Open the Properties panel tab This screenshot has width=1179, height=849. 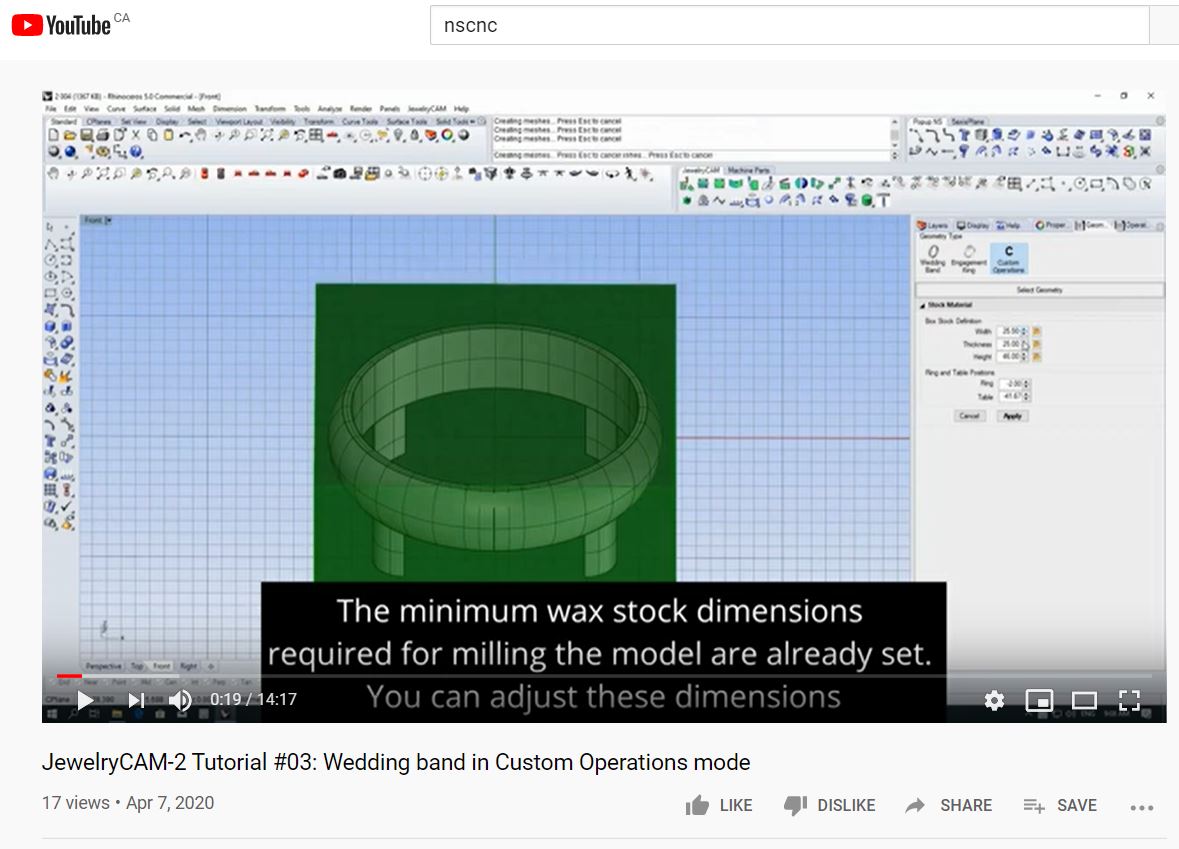[1050, 225]
